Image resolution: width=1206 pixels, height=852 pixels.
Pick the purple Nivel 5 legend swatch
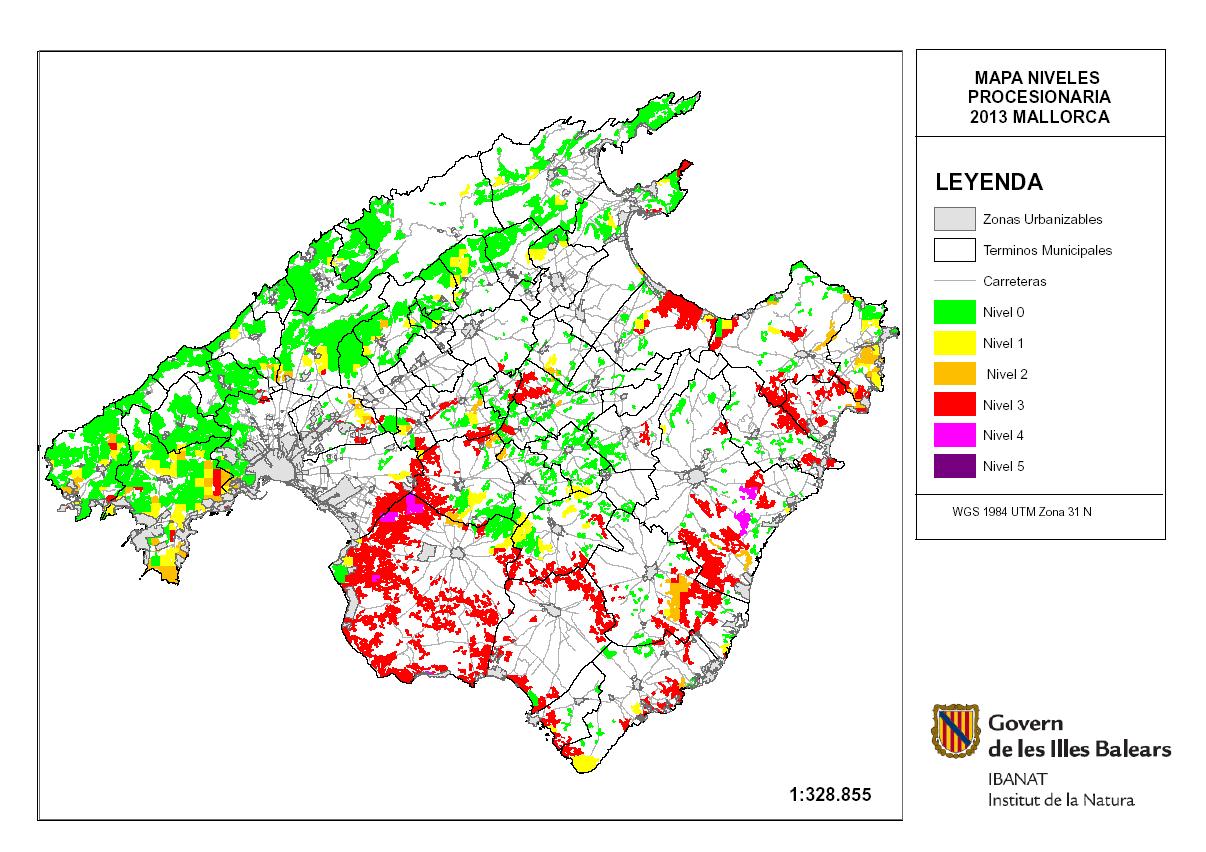click(953, 466)
